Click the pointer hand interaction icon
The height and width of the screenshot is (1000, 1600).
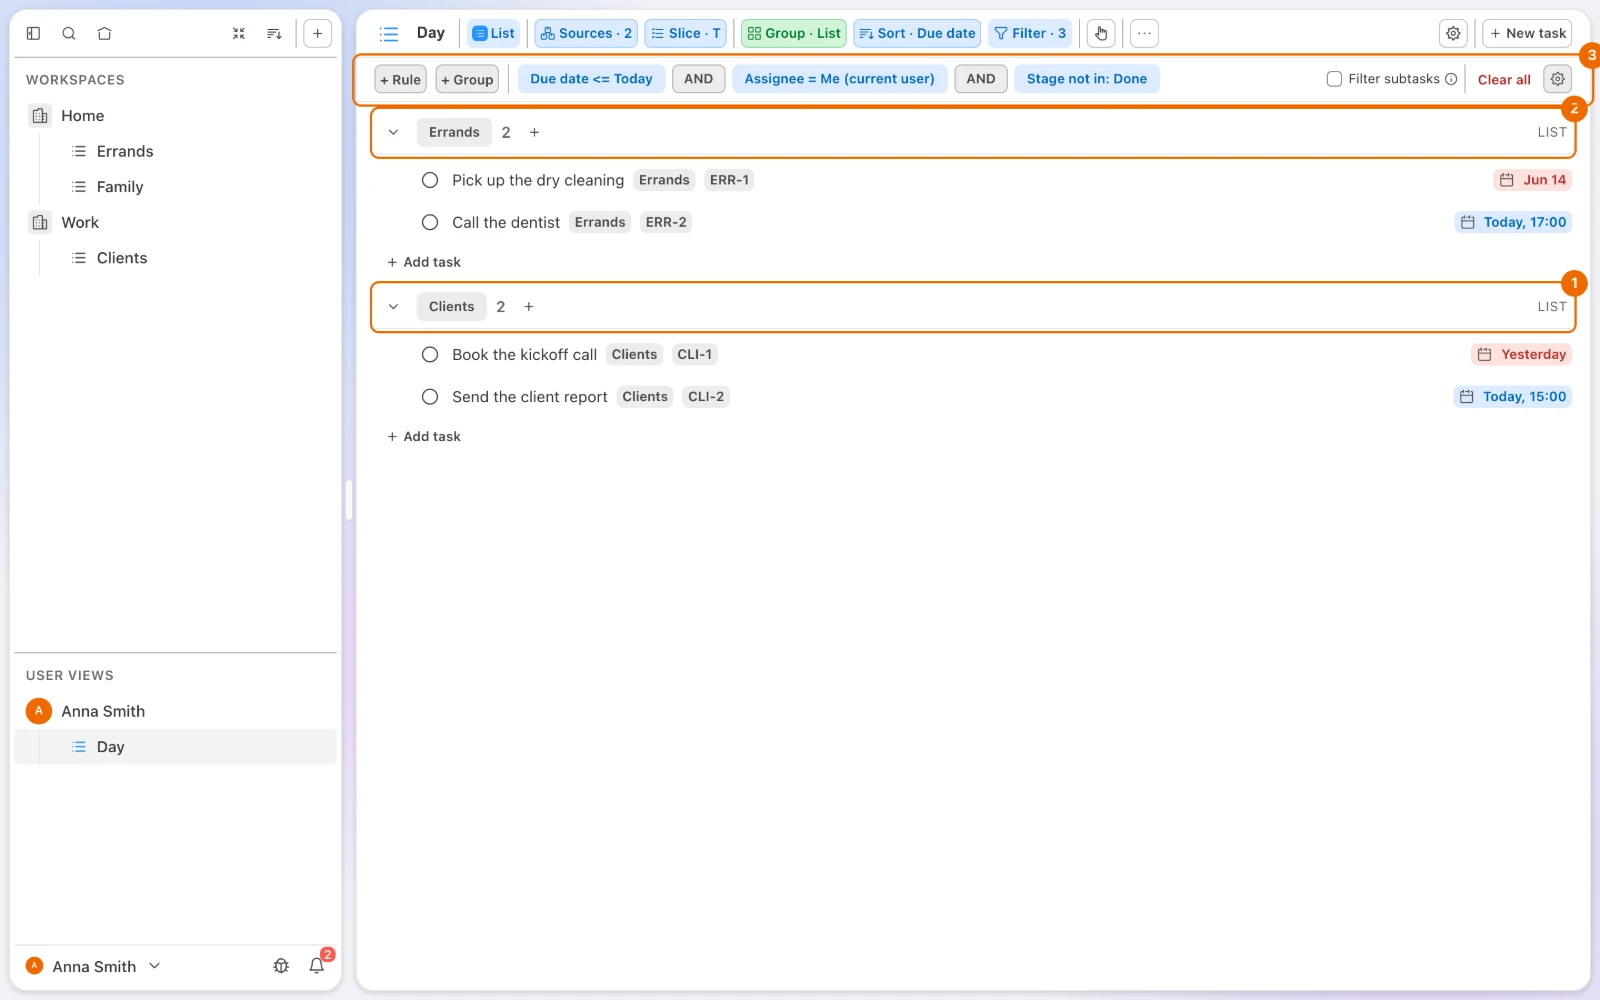(1101, 33)
